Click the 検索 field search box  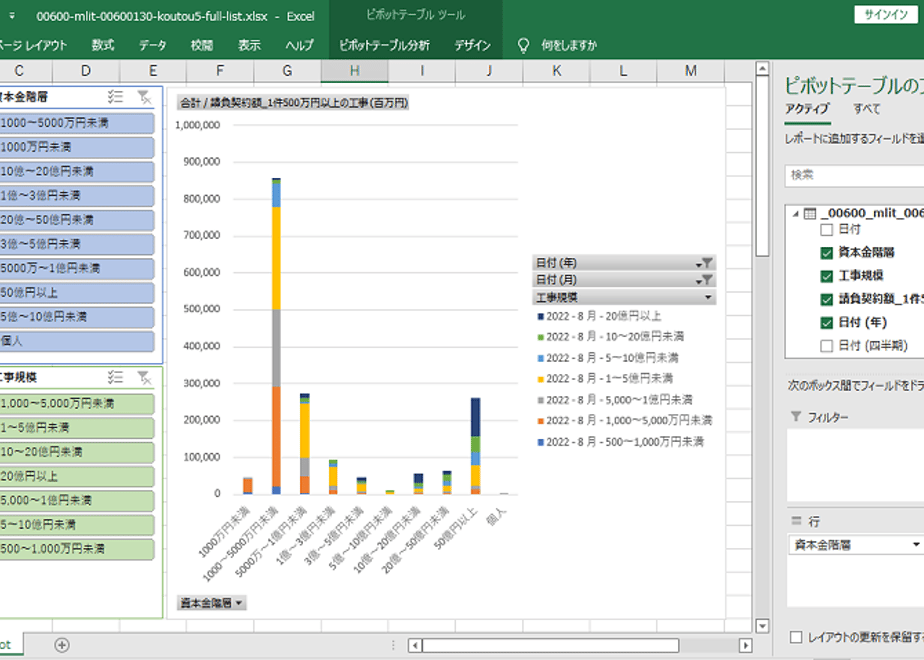pos(854,175)
